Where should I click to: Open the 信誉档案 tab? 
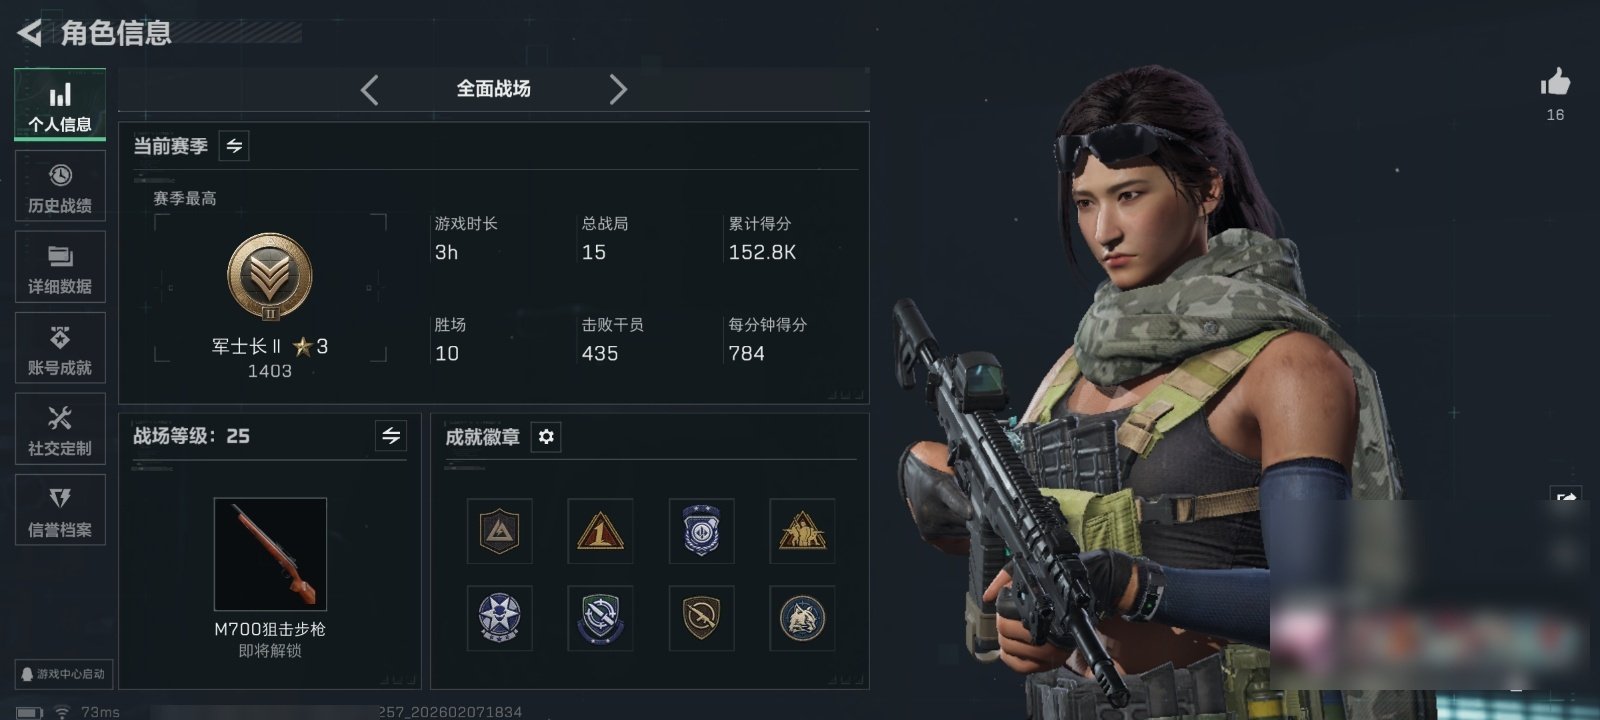tap(60, 510)
